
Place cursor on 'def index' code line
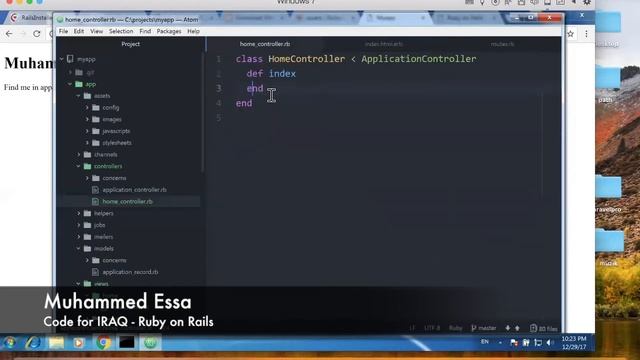tap(271, 74)
